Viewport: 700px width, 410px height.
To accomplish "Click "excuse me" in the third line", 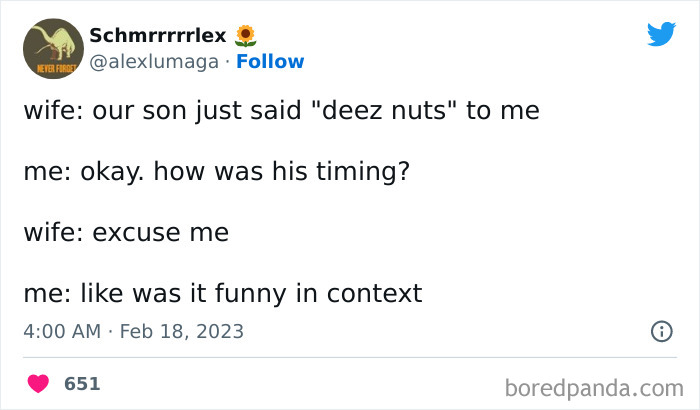I will click(160, 233).
